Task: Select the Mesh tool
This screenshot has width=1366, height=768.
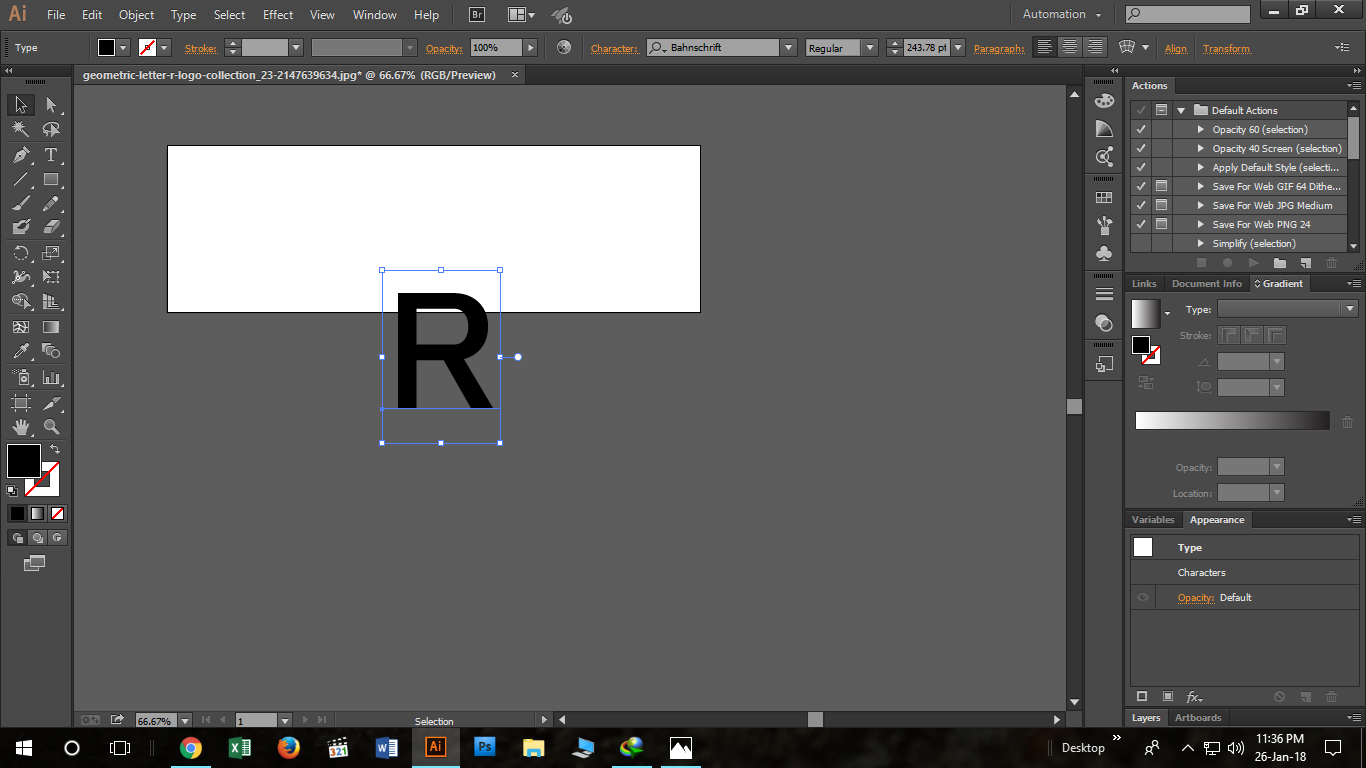Action: [21, 327]
